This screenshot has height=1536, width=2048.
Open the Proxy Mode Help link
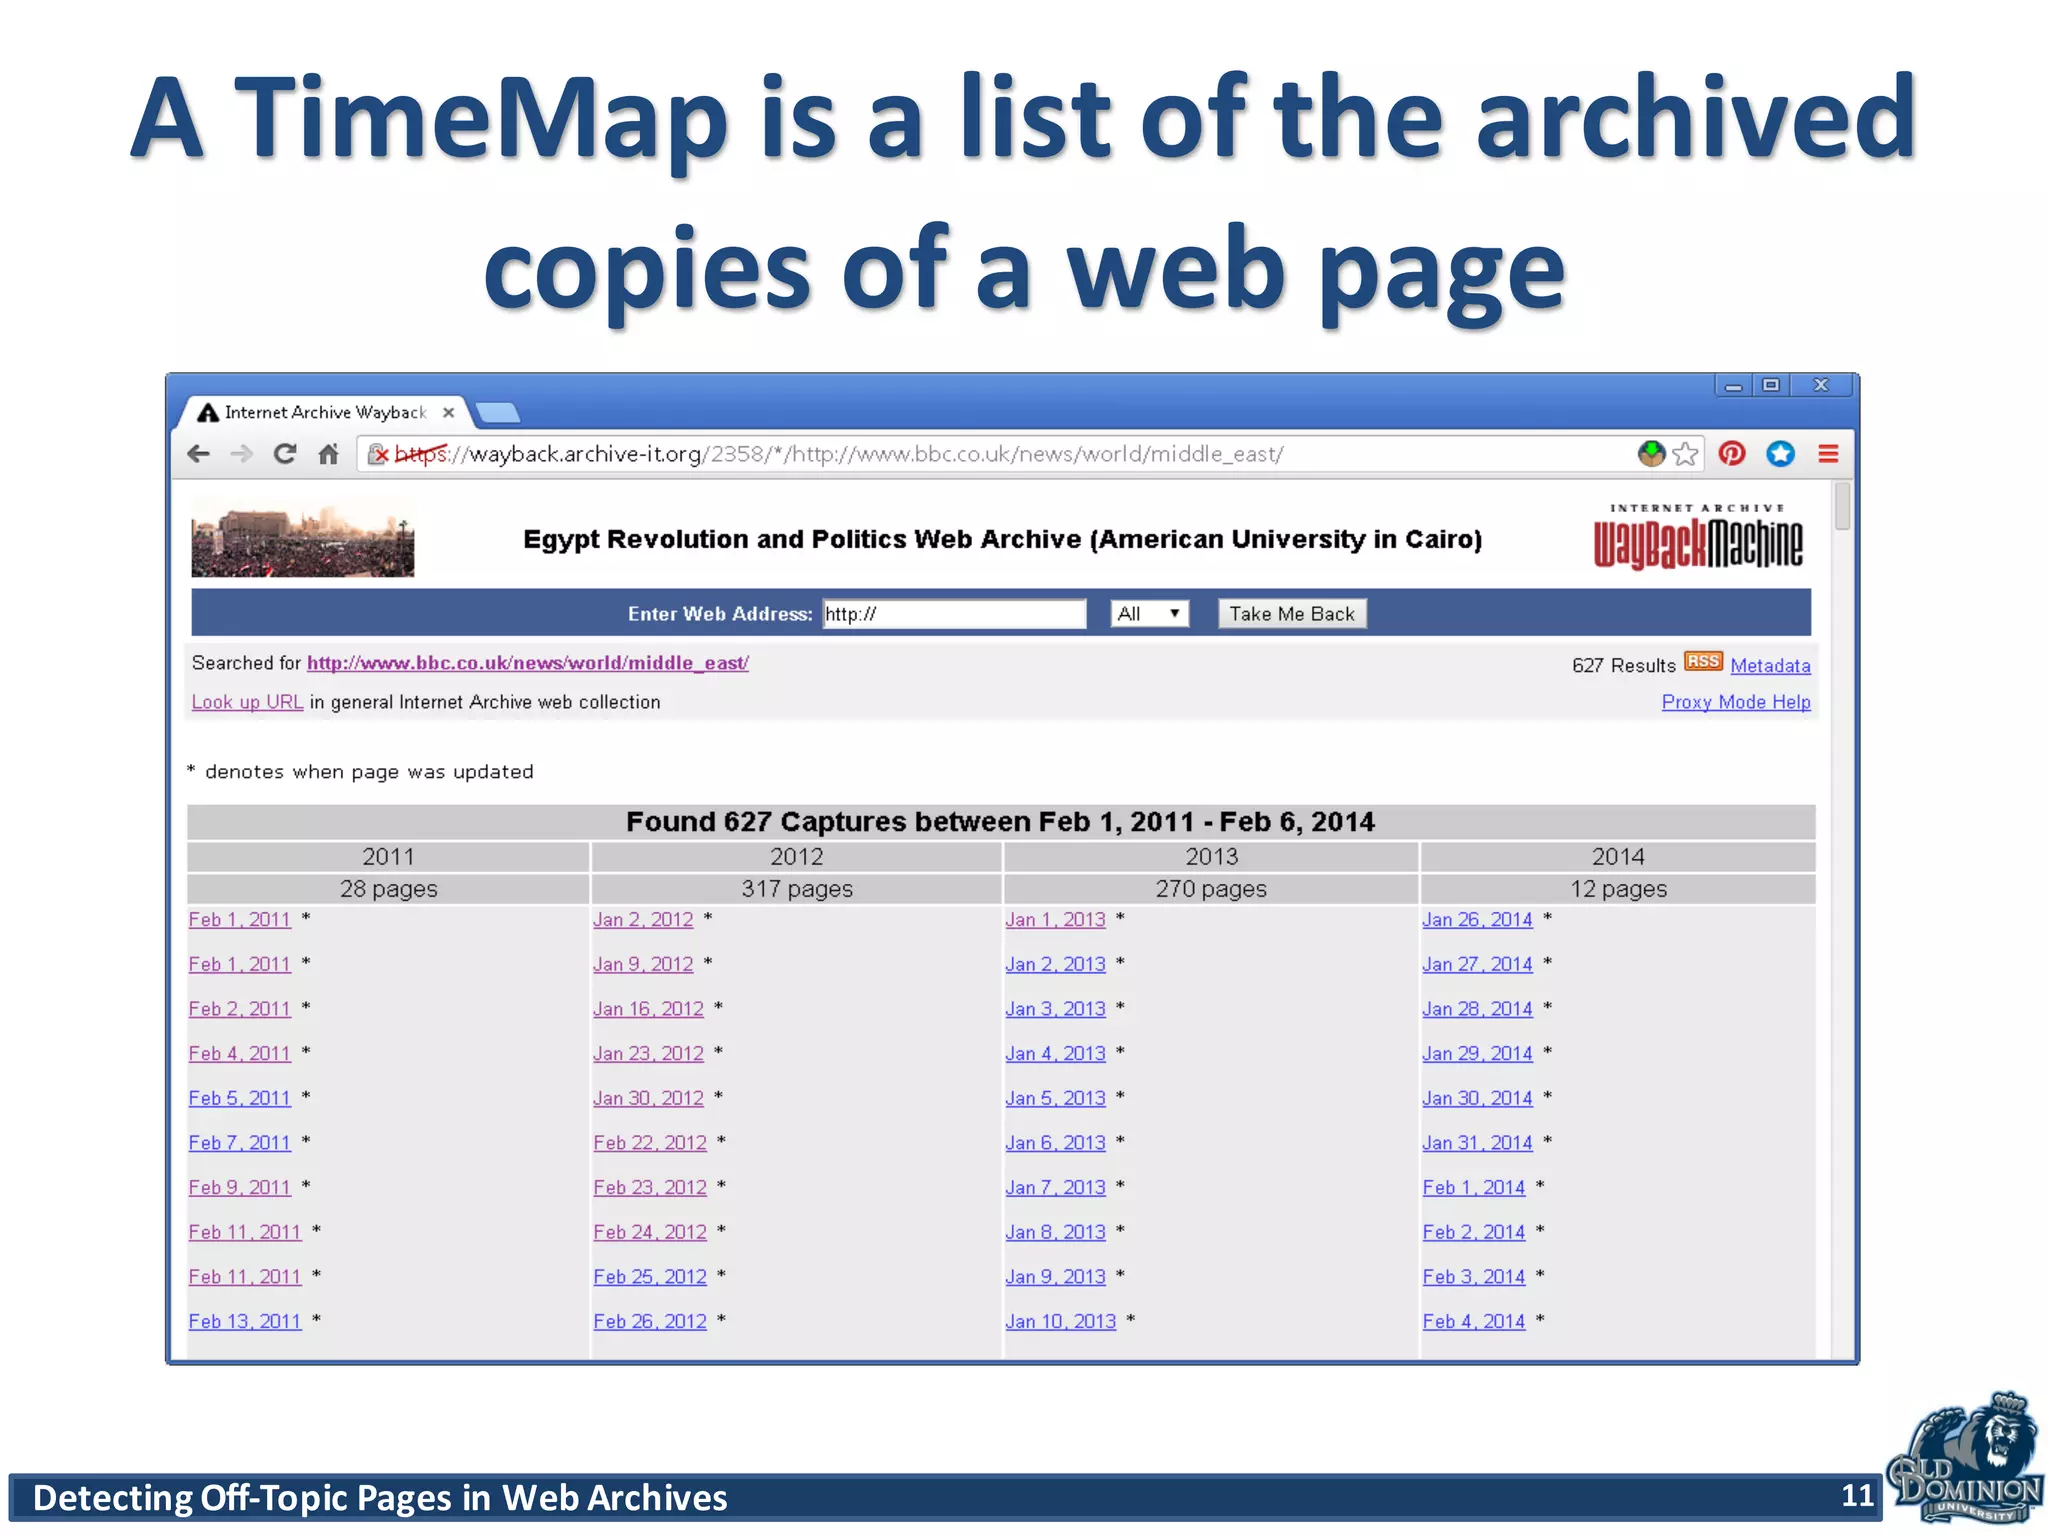click(x=1736, y=702)
